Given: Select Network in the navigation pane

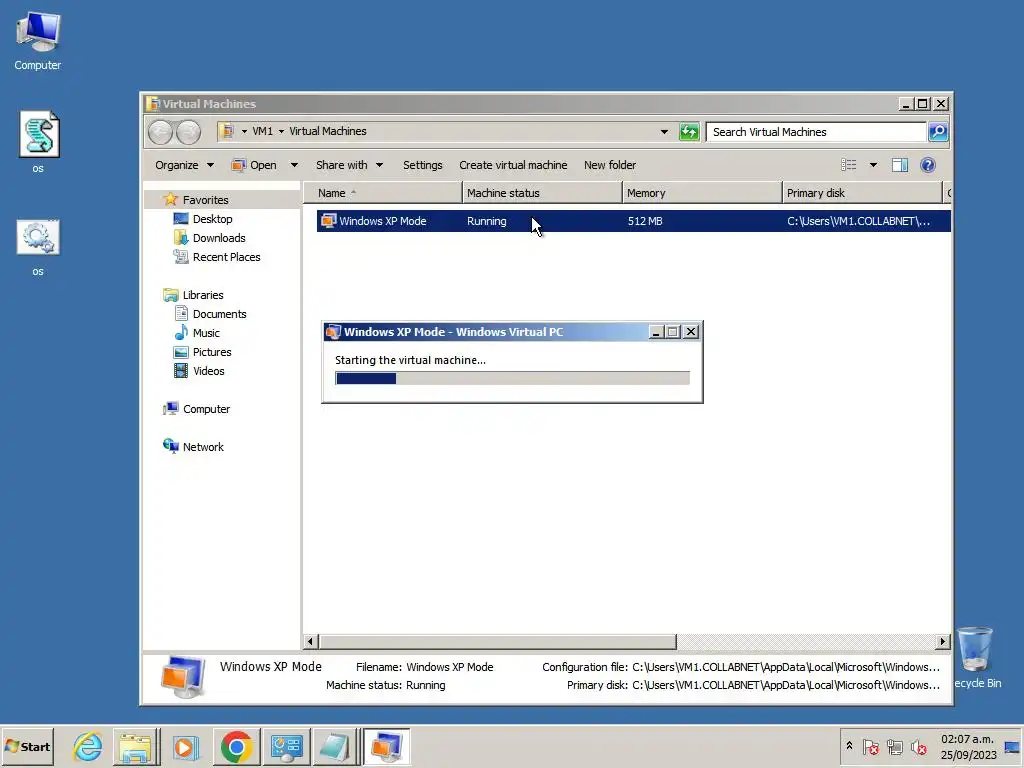Looking at the screenshot, I should (x=202, y=447).
